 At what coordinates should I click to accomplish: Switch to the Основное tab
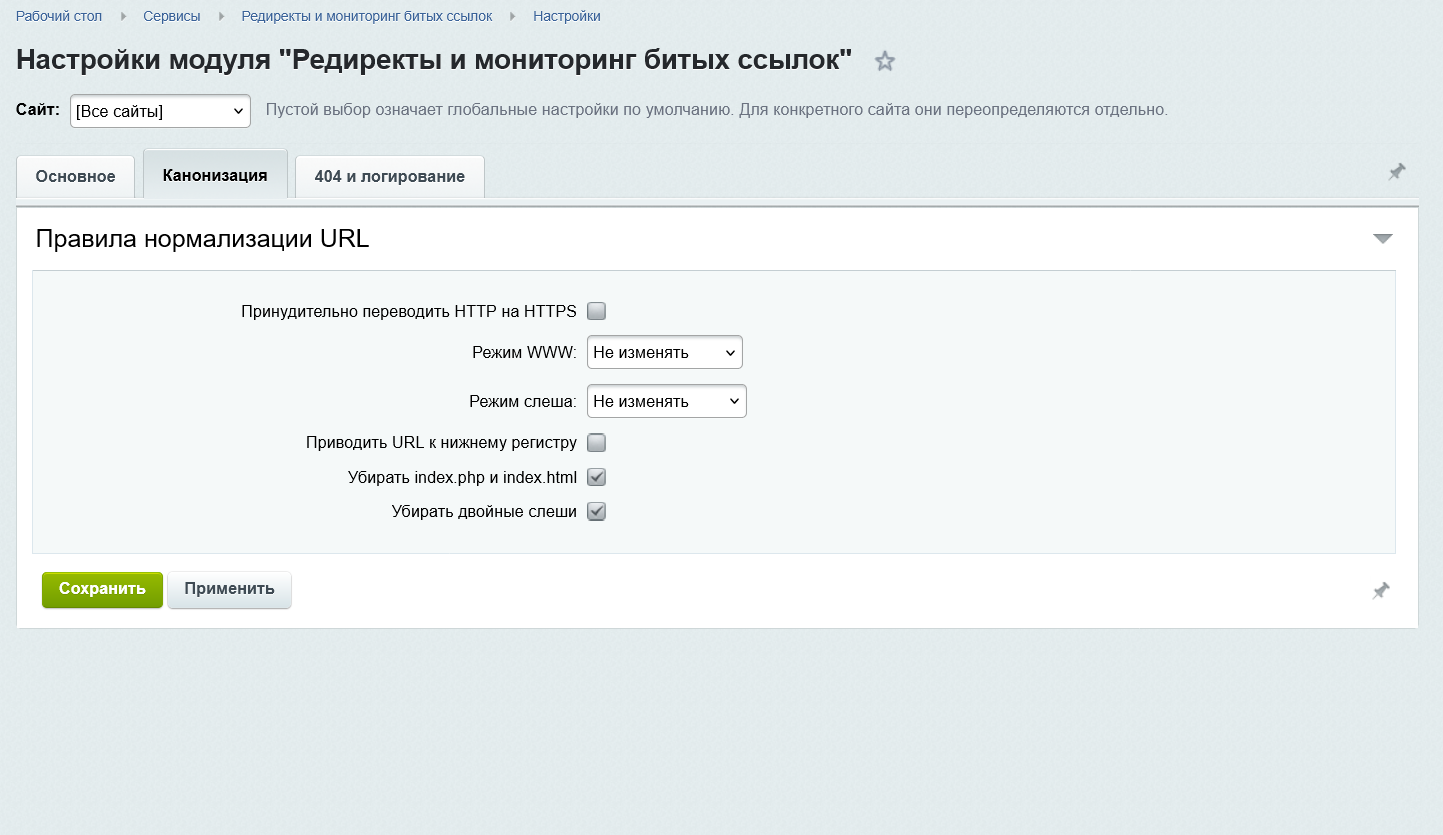(76, 177)
